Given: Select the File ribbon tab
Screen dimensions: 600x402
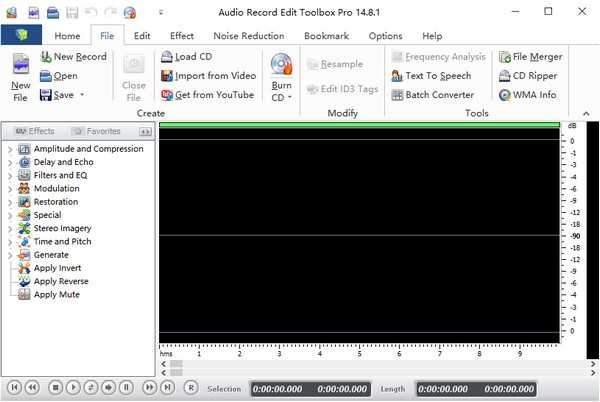Looking at the screenshot, I should 107,36.
